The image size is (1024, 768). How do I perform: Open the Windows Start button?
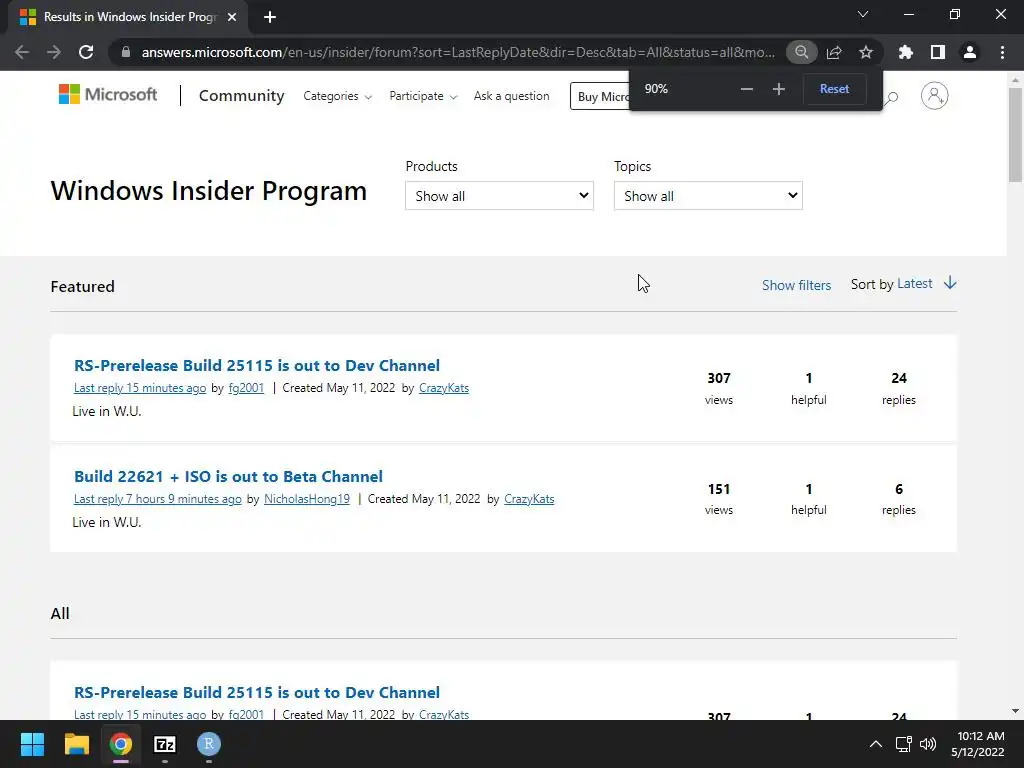[x=32, y=744]
